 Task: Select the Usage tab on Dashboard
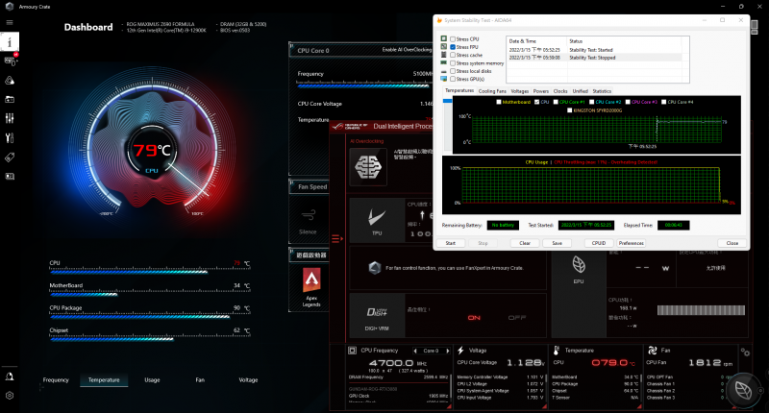pos(152,380)
